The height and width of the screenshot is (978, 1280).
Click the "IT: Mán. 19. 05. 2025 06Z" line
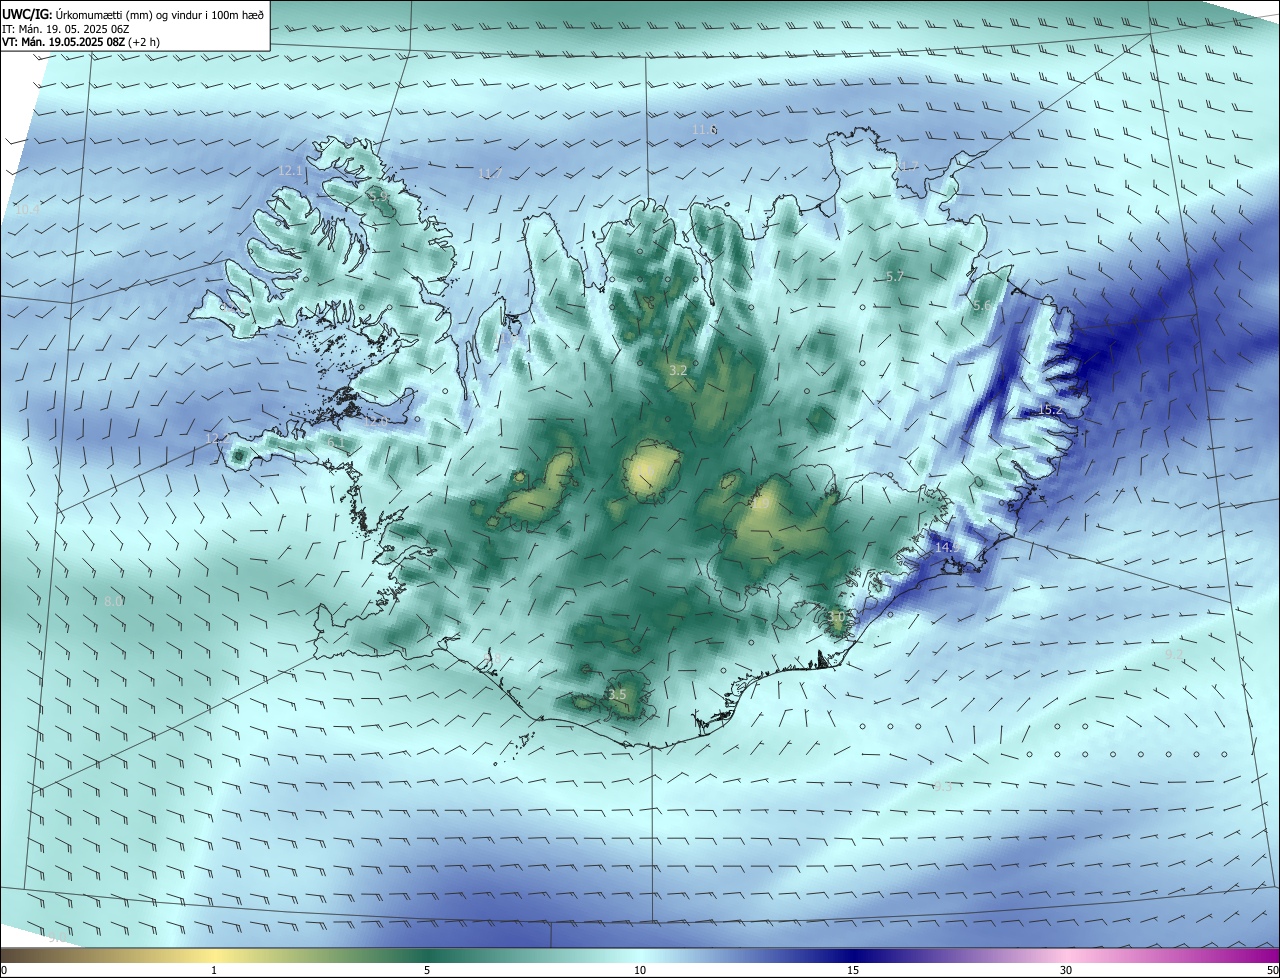65,29
